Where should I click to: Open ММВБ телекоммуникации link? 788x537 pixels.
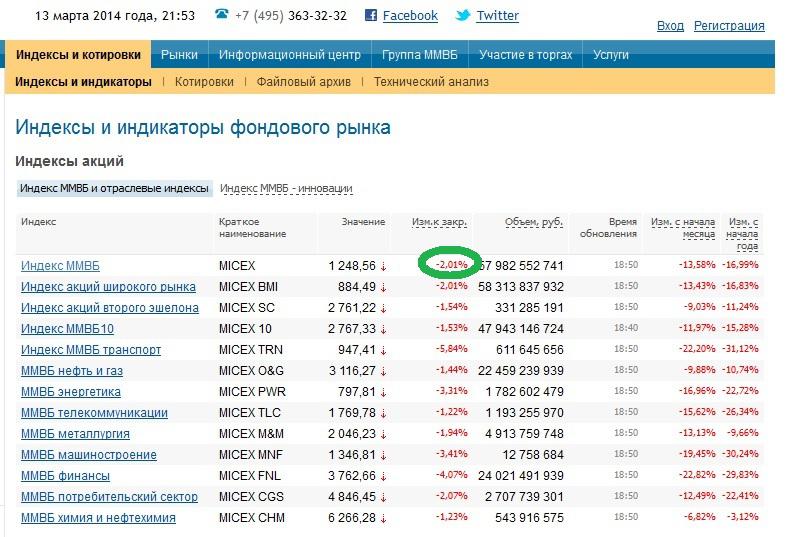coord(94,413)
